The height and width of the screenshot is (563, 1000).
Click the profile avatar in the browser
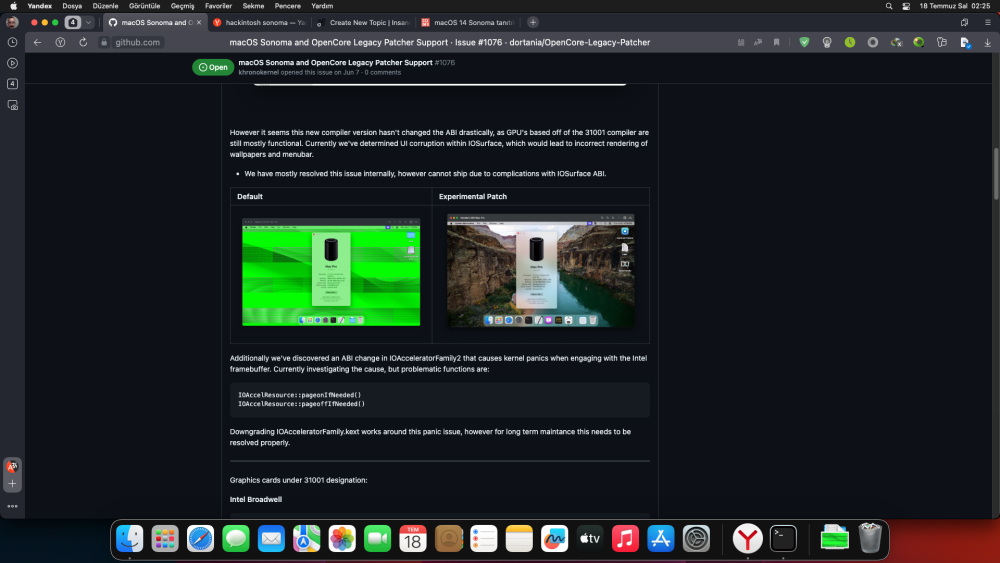(12, 22)
